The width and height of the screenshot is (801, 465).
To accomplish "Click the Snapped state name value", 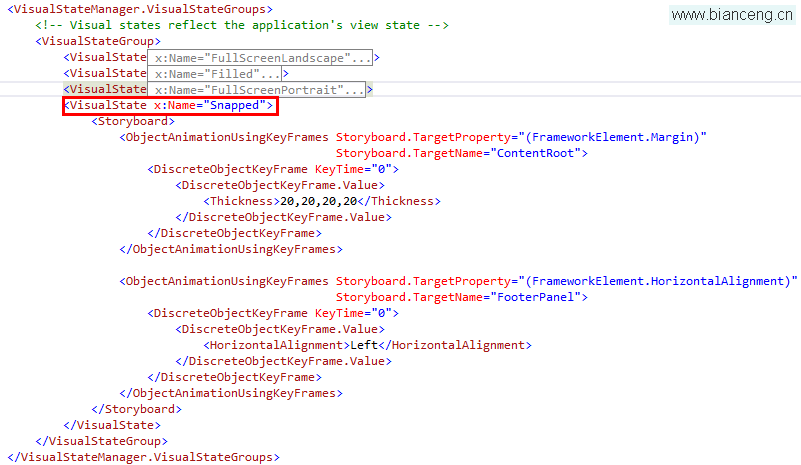I will click(x=234, y=105).
